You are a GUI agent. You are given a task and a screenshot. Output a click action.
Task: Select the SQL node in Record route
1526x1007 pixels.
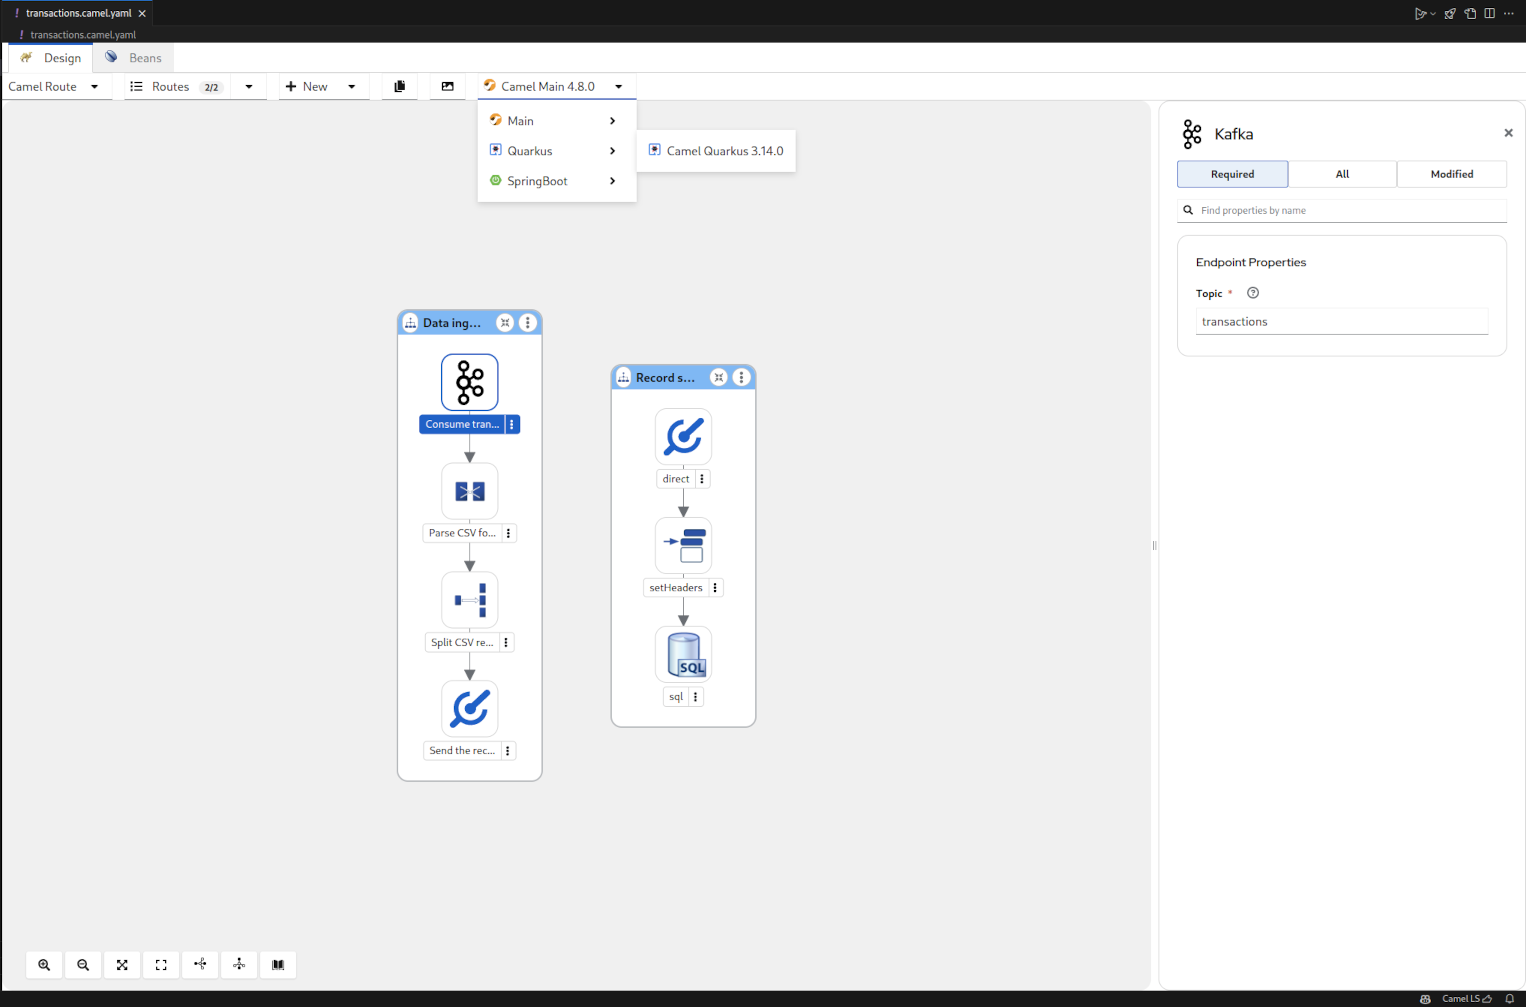683,655
